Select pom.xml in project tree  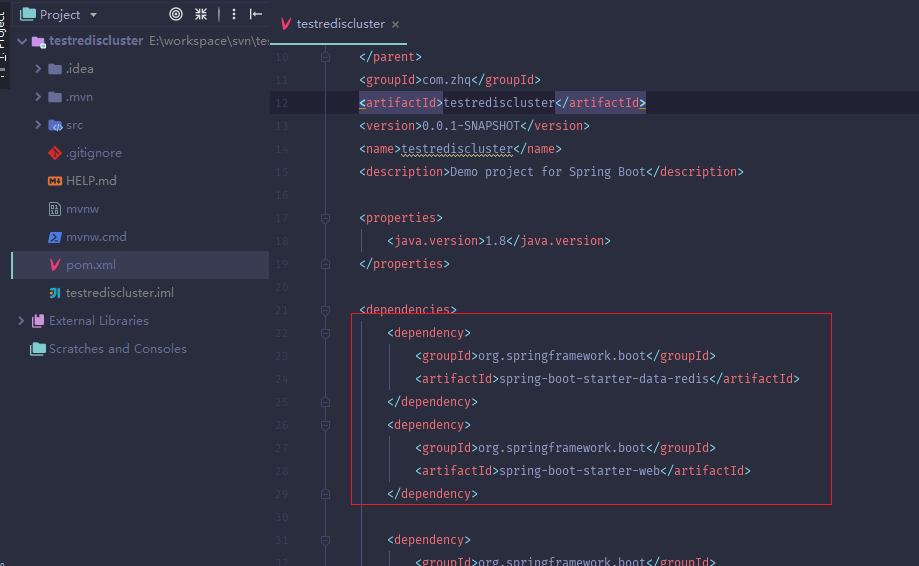[140, 265]
